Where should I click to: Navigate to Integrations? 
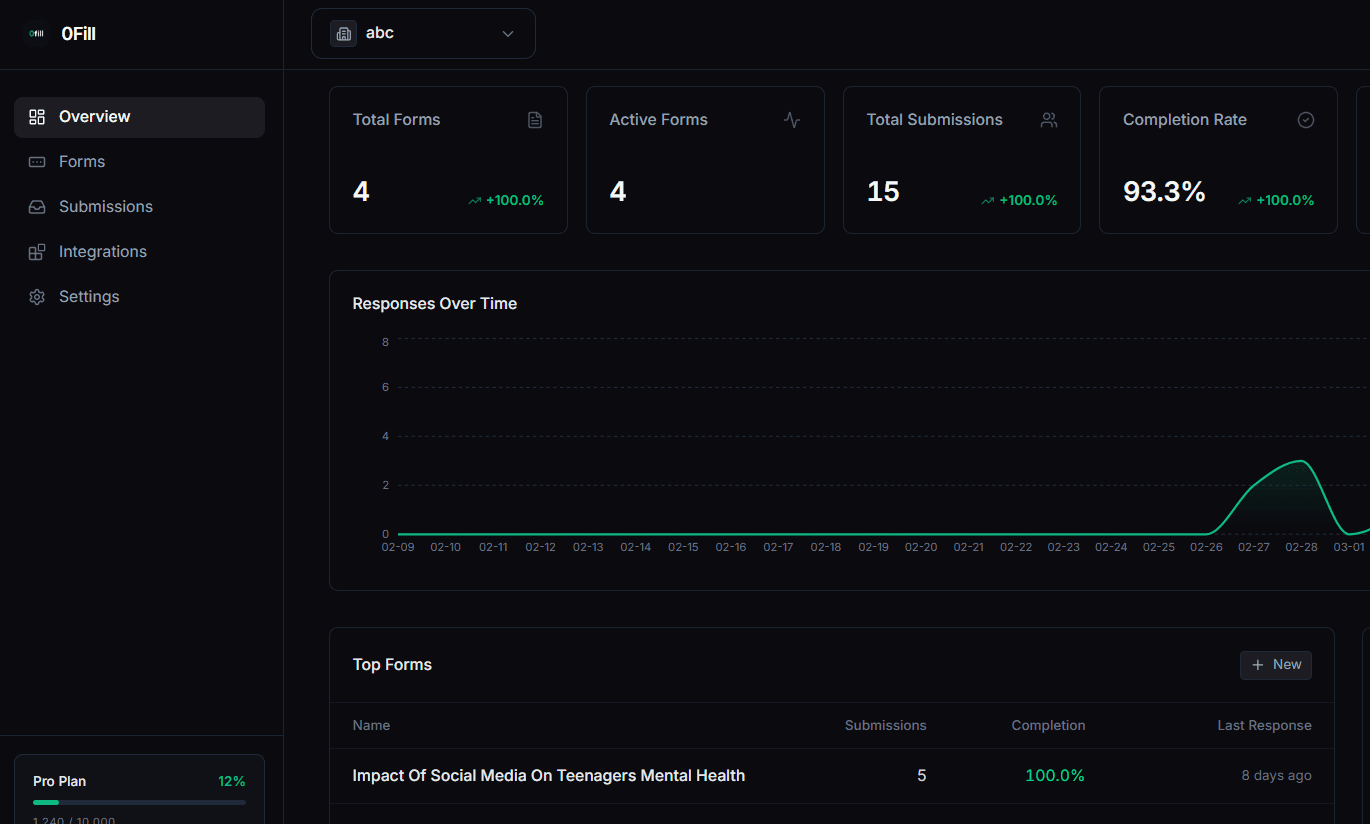pyautogui.click(x=139, y=252)
